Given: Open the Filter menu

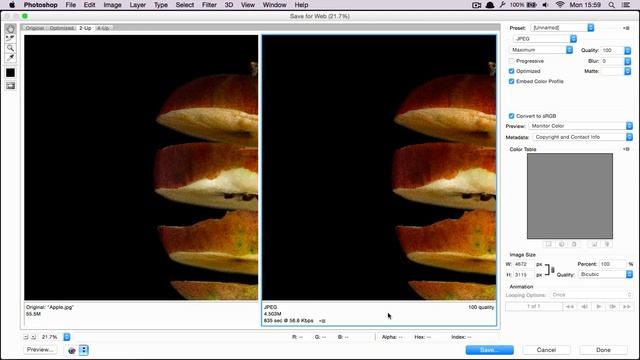Looking at the screenshot, I should pos(209,5).
